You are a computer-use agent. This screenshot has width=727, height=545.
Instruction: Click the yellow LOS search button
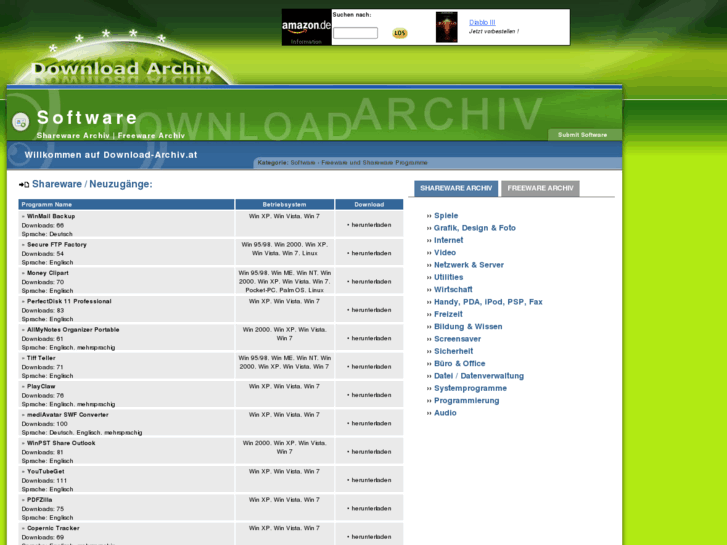pyautogui.click(x=399, y=33)
